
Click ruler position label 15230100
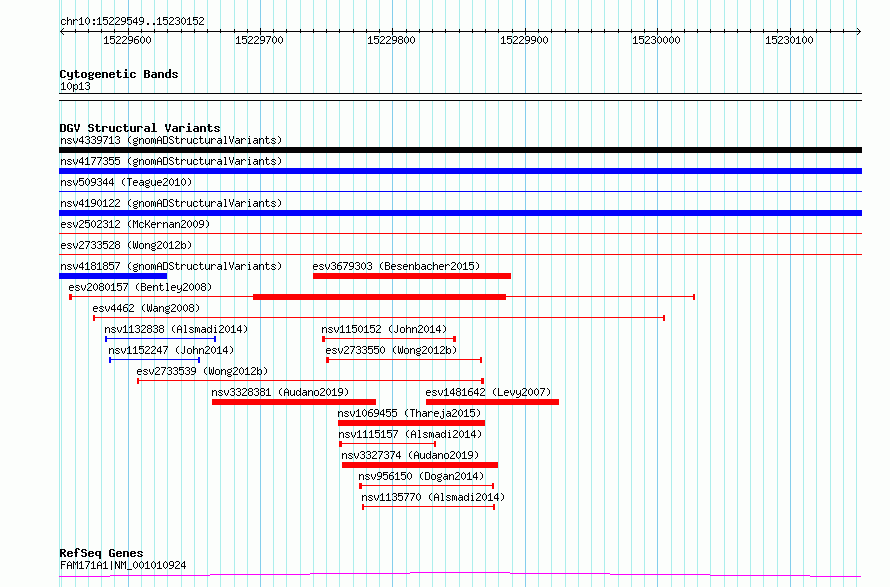(x=789, y=40)
